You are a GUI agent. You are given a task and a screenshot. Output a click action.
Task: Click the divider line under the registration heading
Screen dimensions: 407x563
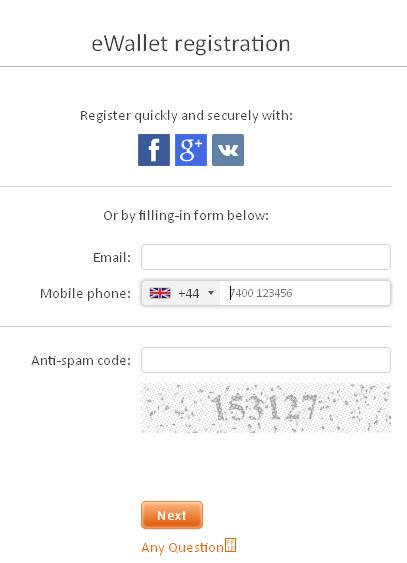click(204, 66)
